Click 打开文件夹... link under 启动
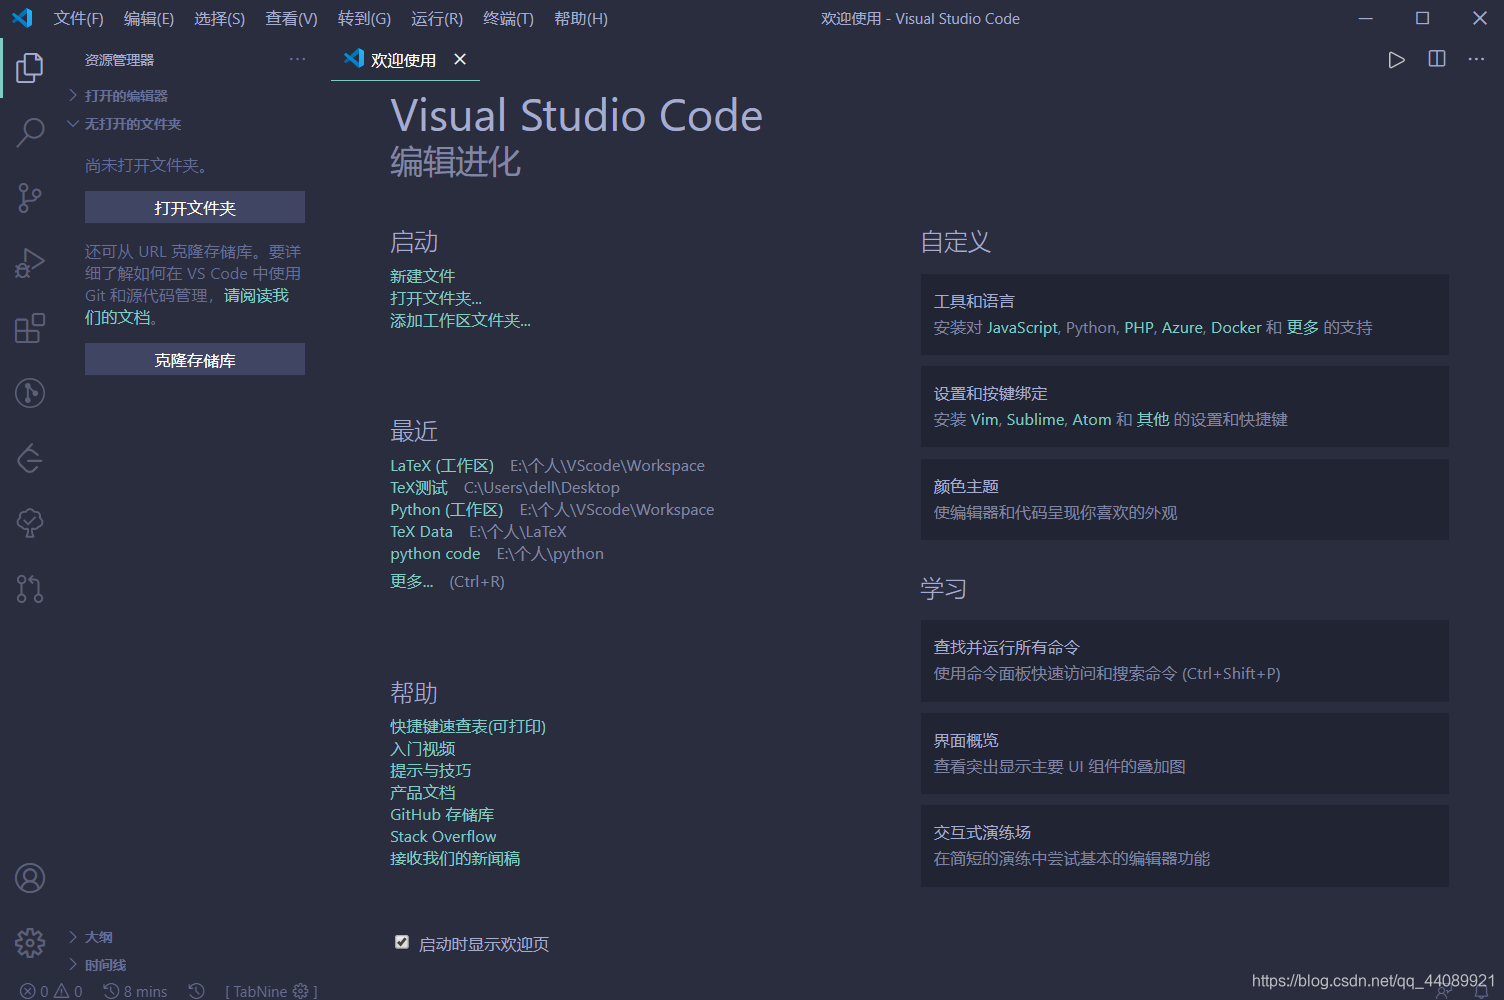The height and width of the screenshot is (1000, 1504). (x=436, y=298)
